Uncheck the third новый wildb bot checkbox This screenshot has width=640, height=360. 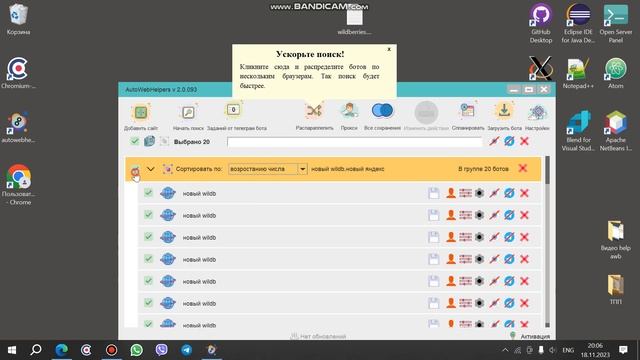148,237
